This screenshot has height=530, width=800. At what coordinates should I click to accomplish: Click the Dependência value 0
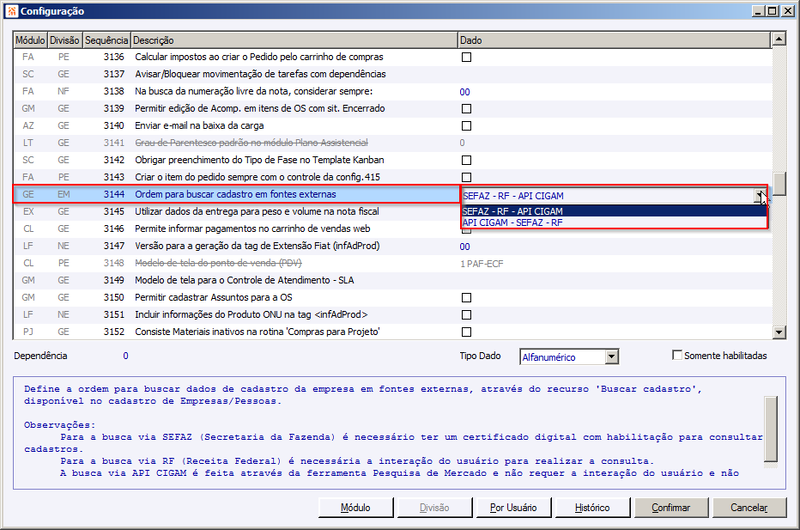pyautogui.click(x=126, y=356)
